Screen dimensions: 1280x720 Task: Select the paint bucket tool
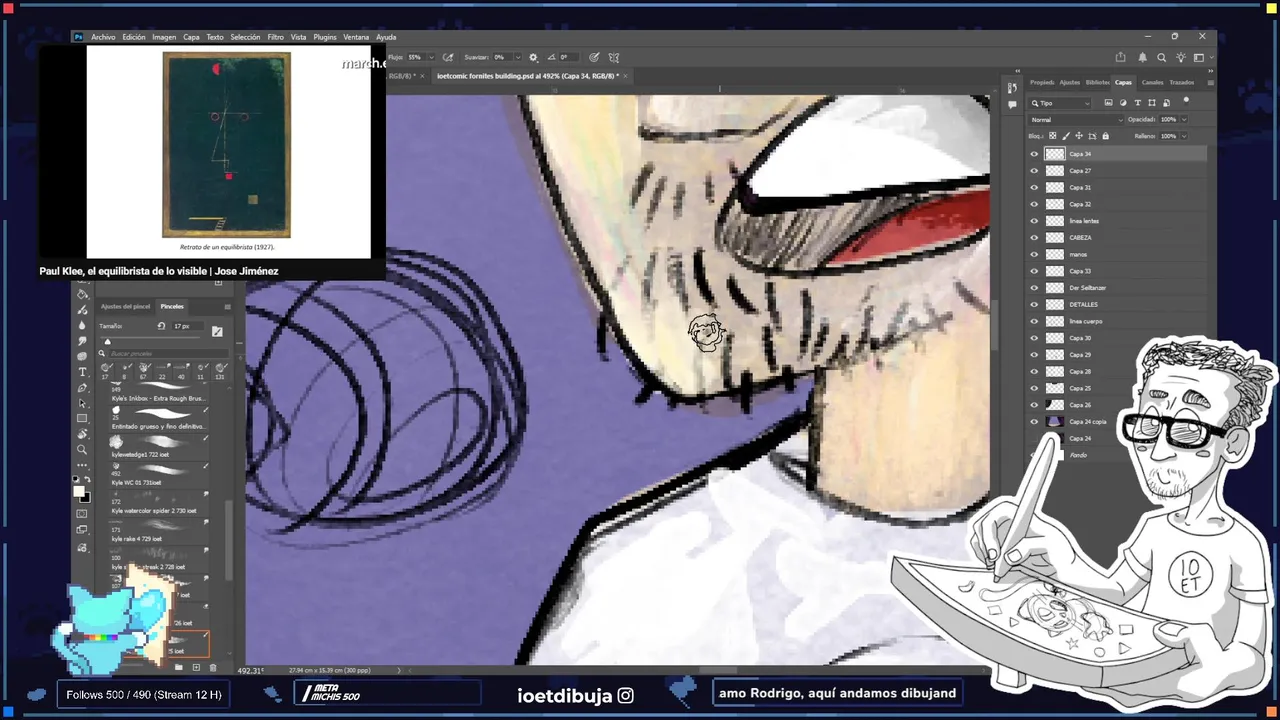(x=82, y=294)
